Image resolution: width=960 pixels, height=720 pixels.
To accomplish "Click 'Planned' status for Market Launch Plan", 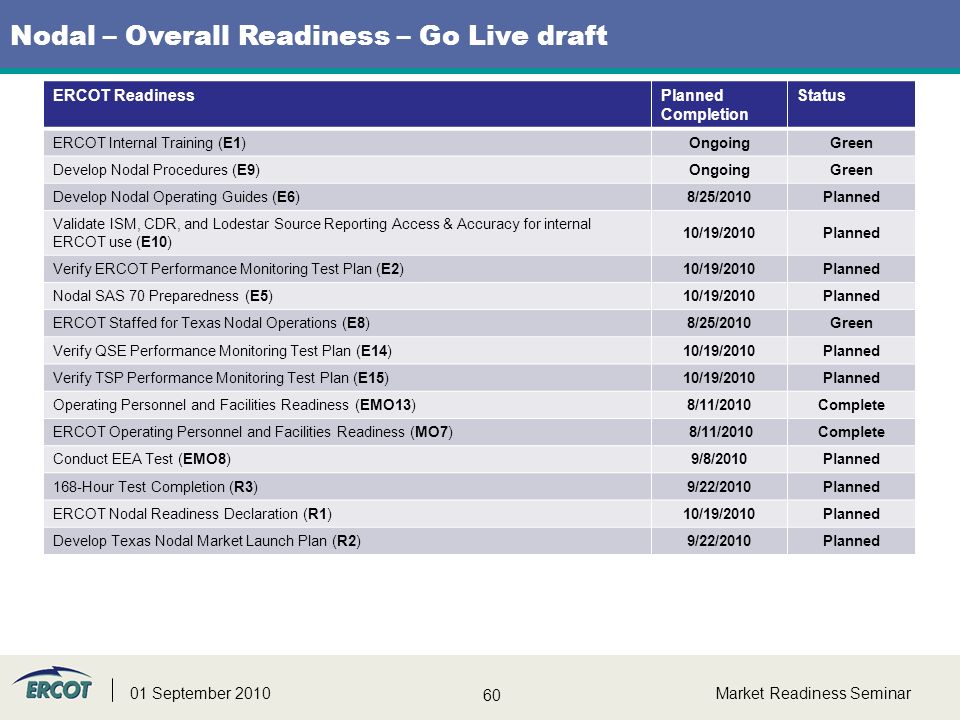I will [851, 541].
